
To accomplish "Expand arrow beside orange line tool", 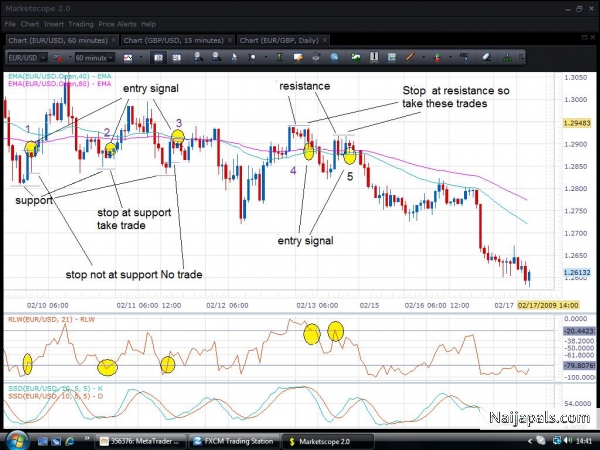I will (423, 58).
